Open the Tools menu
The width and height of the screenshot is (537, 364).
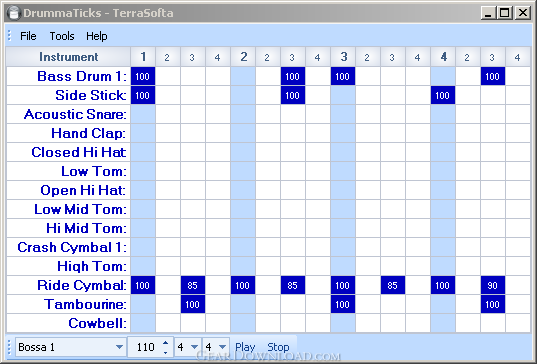(62, 36)
